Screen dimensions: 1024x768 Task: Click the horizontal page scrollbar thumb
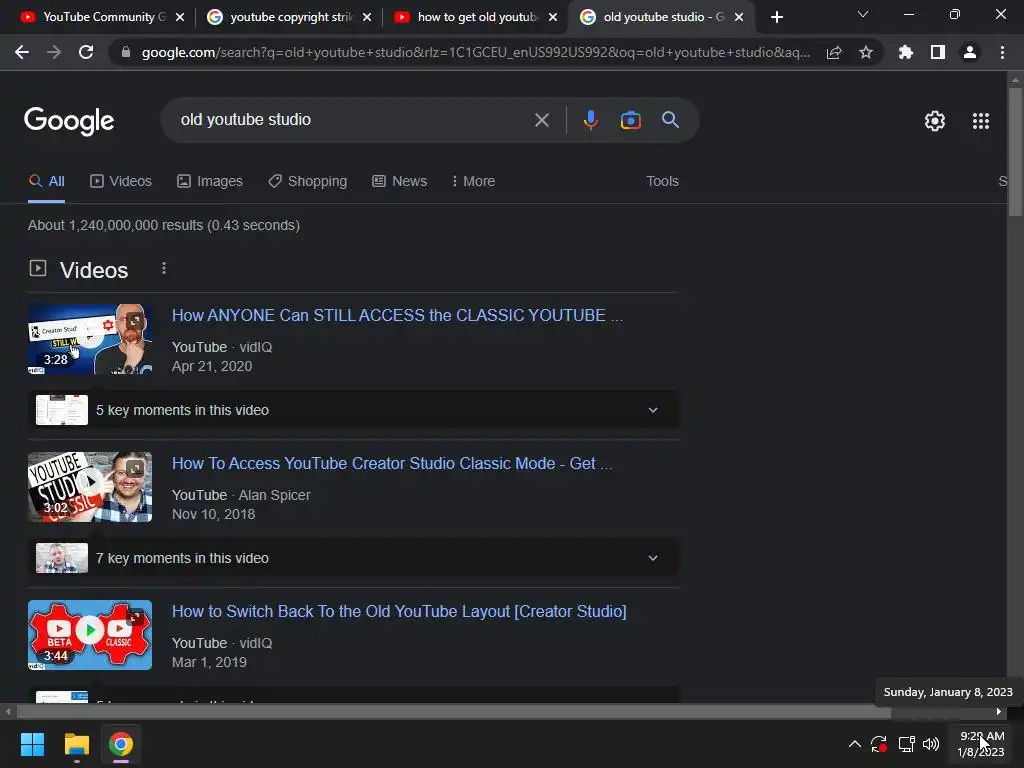click(454, 712)
